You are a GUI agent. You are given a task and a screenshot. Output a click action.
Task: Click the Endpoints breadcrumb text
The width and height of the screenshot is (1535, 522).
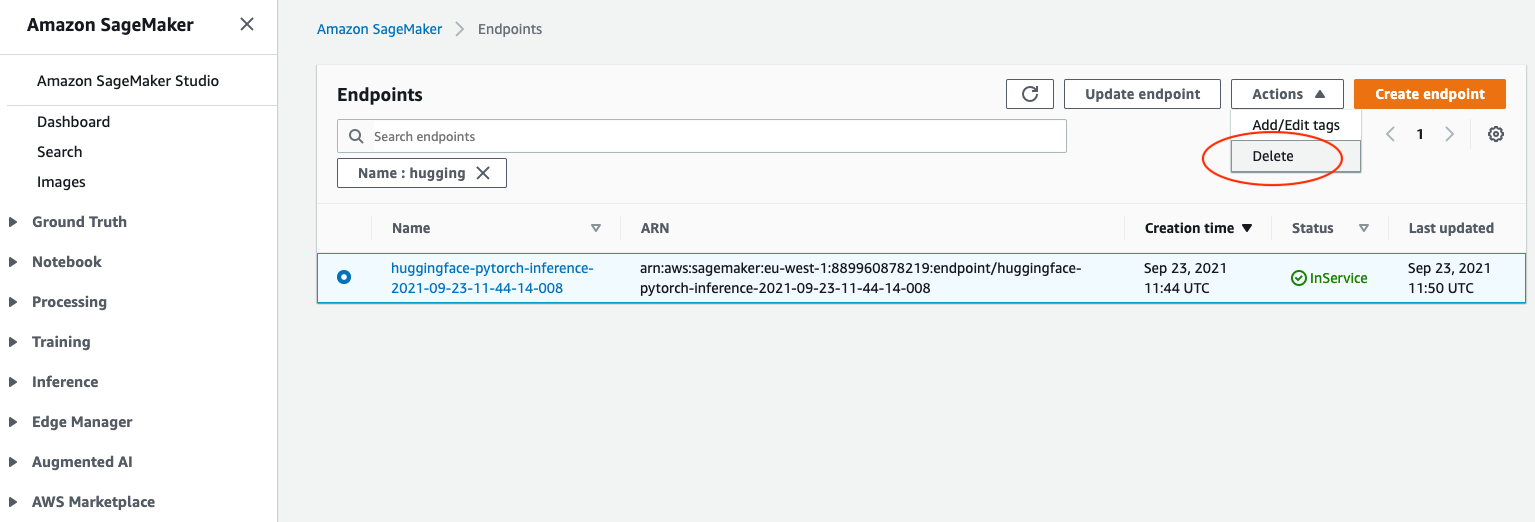[510, 29]
